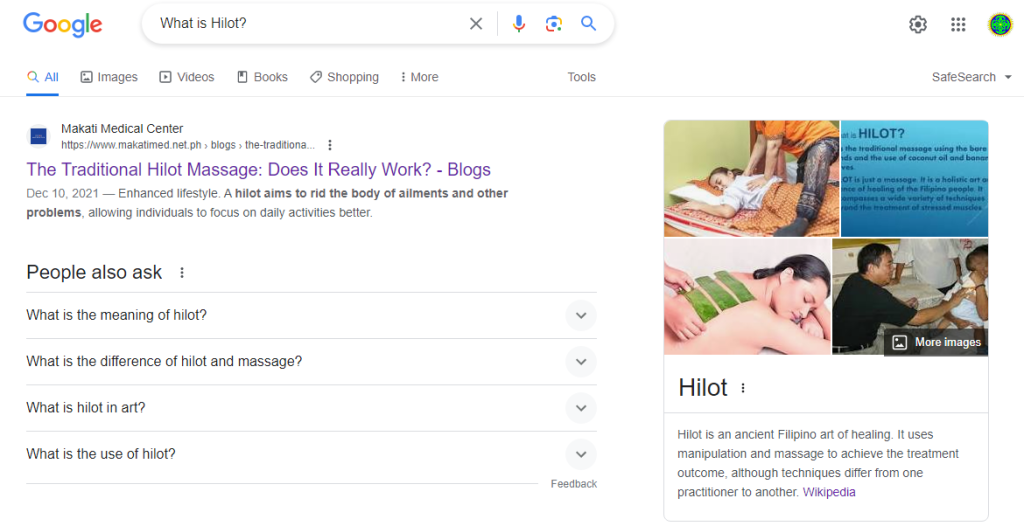1024x526 pixels.
Task: Expand "What is the meaning of hilot?"
Action: click(580, 315)
